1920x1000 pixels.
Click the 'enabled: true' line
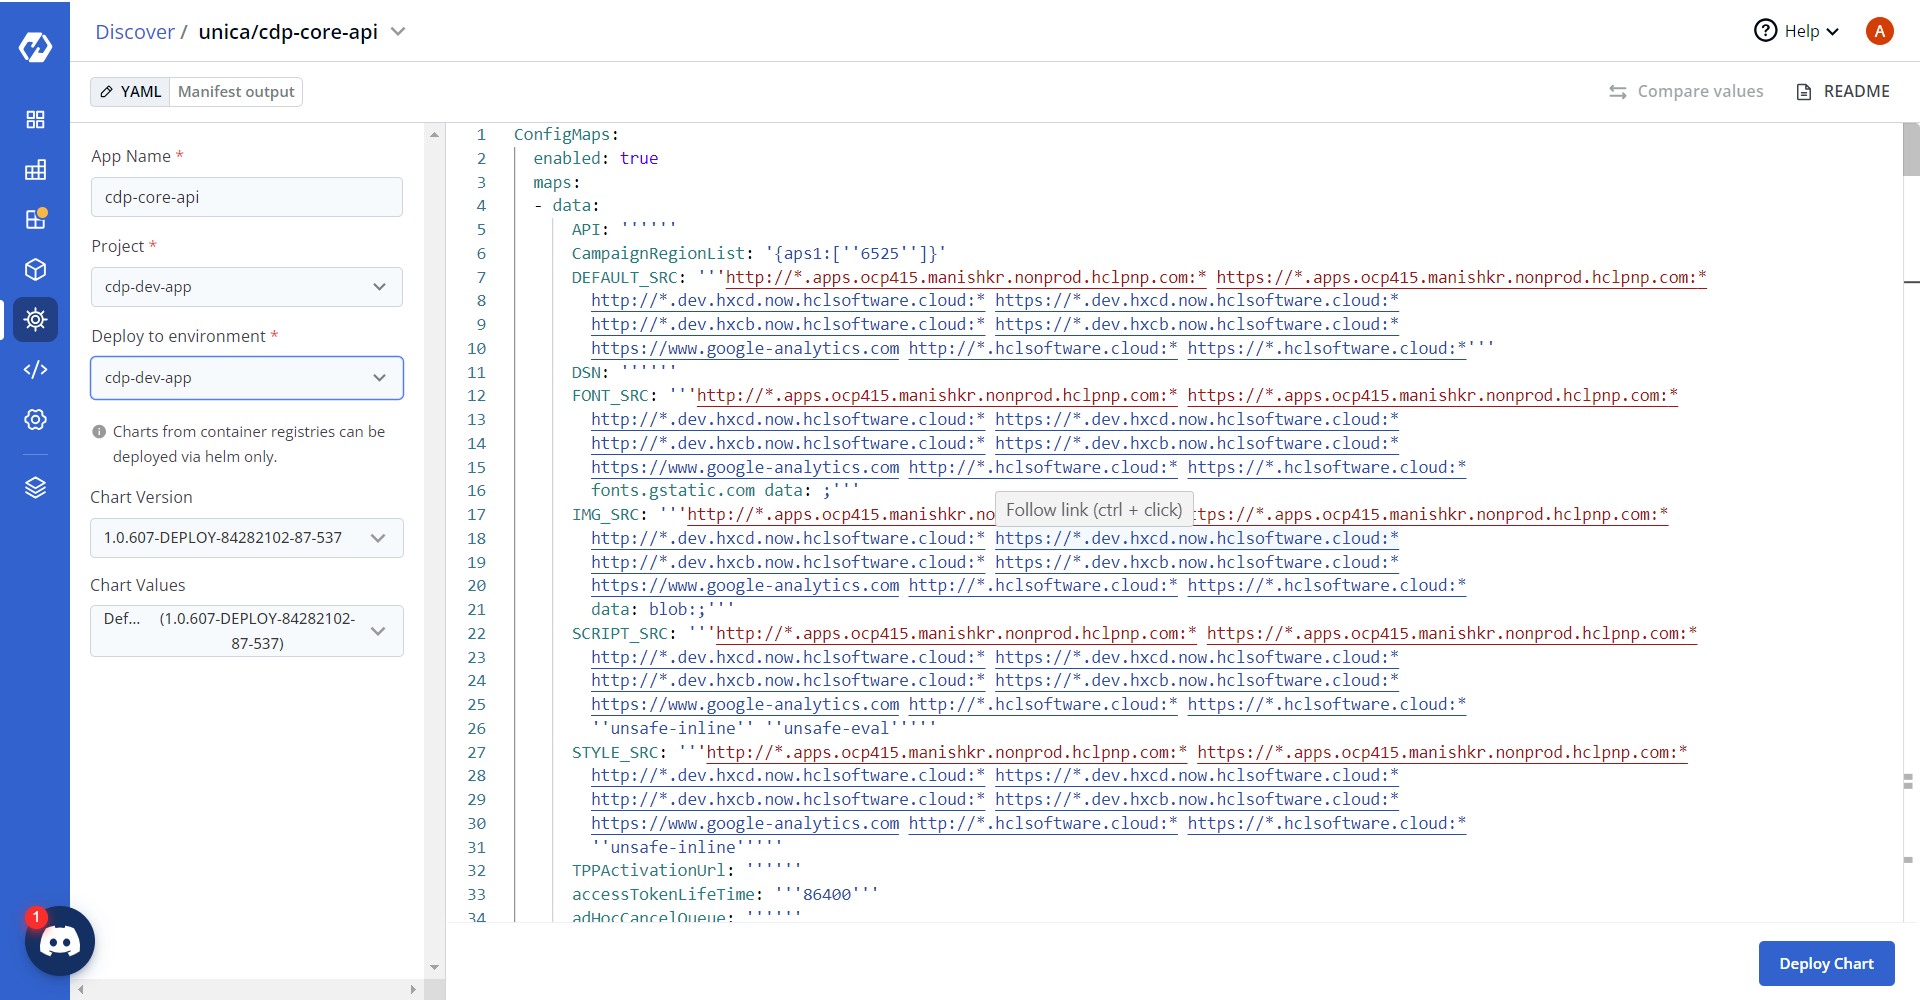(595, 159)
